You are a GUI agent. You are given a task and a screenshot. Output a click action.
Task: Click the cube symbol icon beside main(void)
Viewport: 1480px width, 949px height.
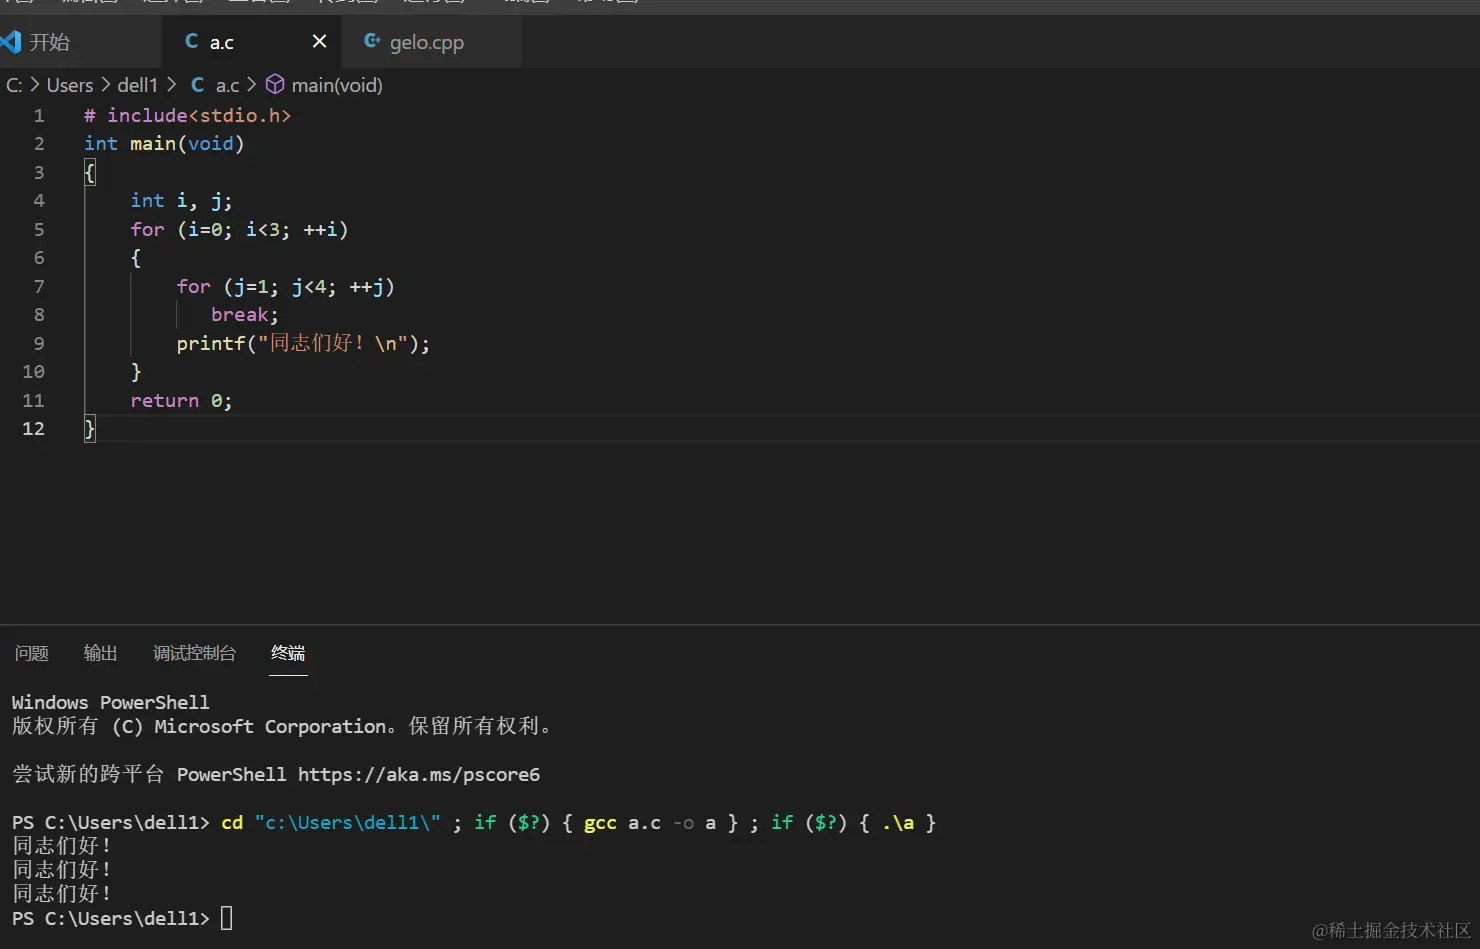click(x=275, y=85)
